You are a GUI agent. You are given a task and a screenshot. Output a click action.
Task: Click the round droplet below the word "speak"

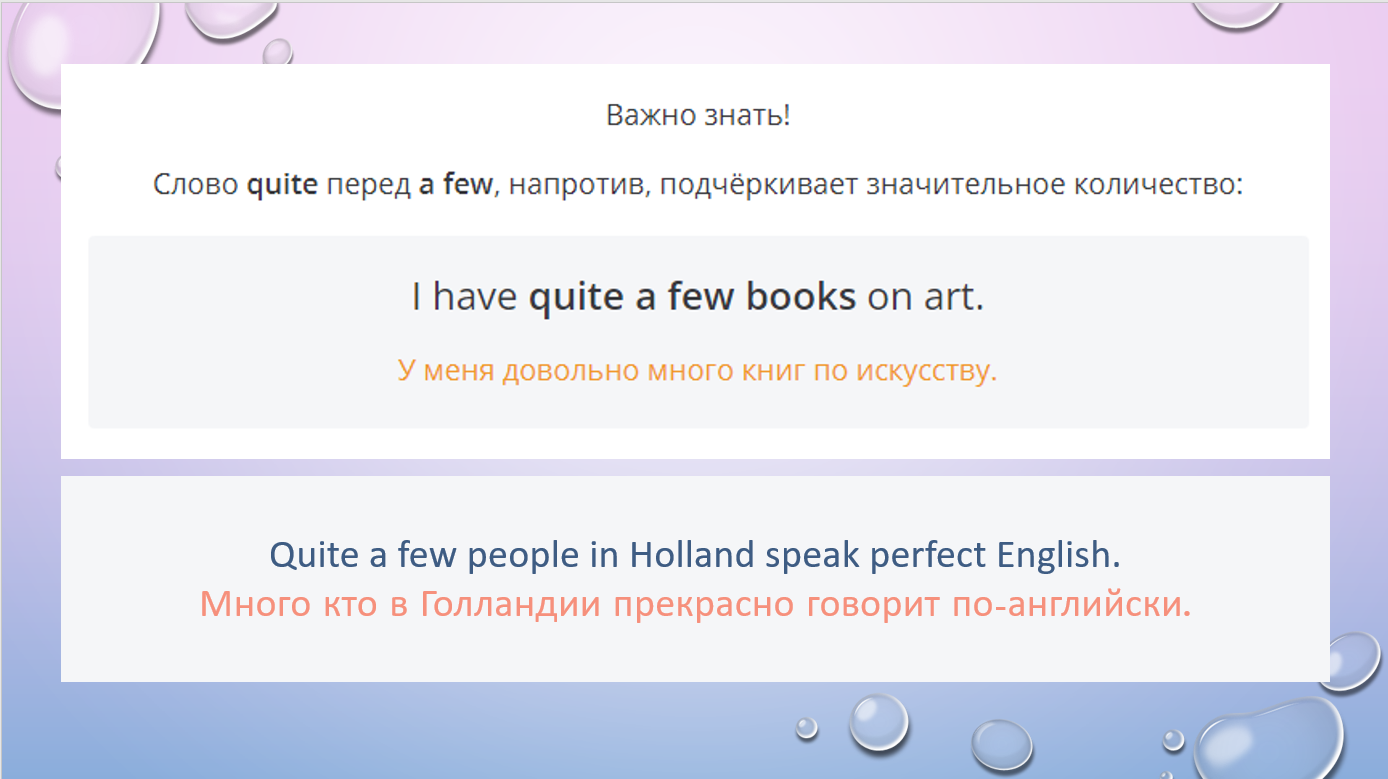pos(879,722)
